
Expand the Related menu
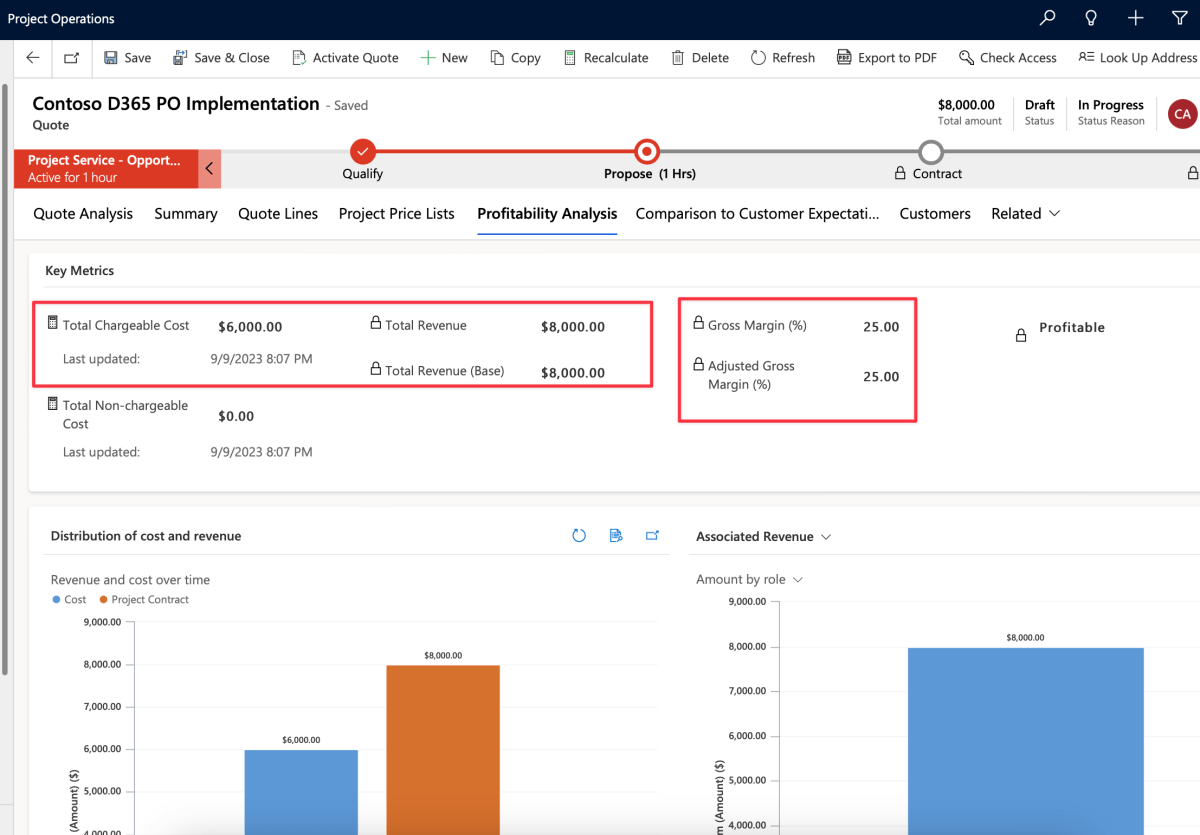[1025, 213]
